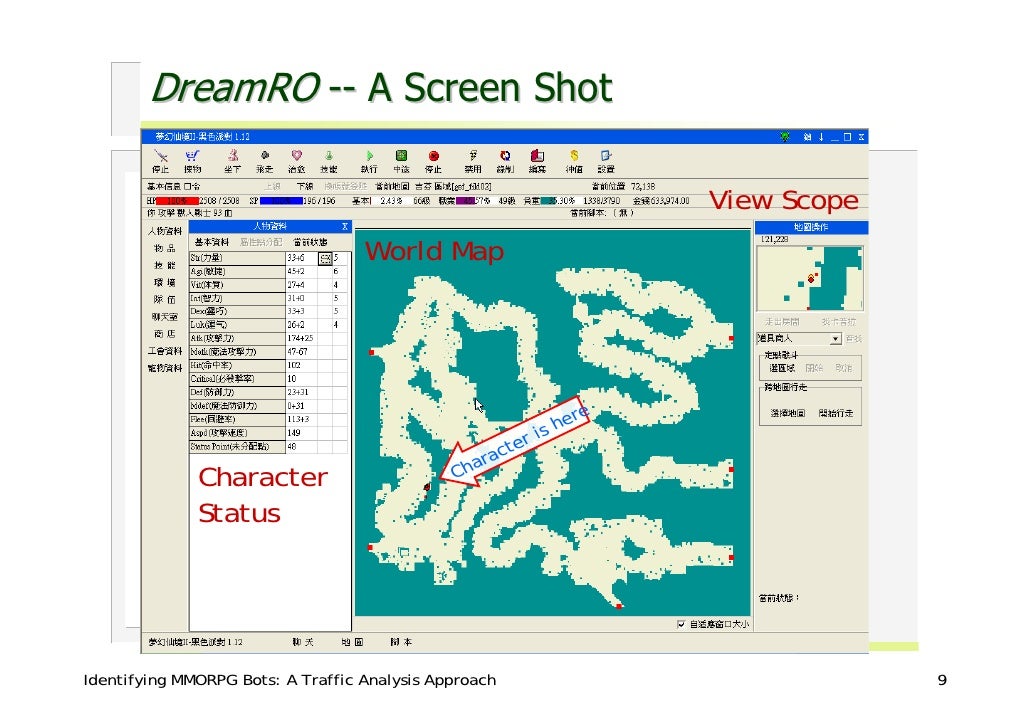1030x728 pixels.
Task: Click the Luk value cell "26+2"
Action: click(x=302, y=325)
